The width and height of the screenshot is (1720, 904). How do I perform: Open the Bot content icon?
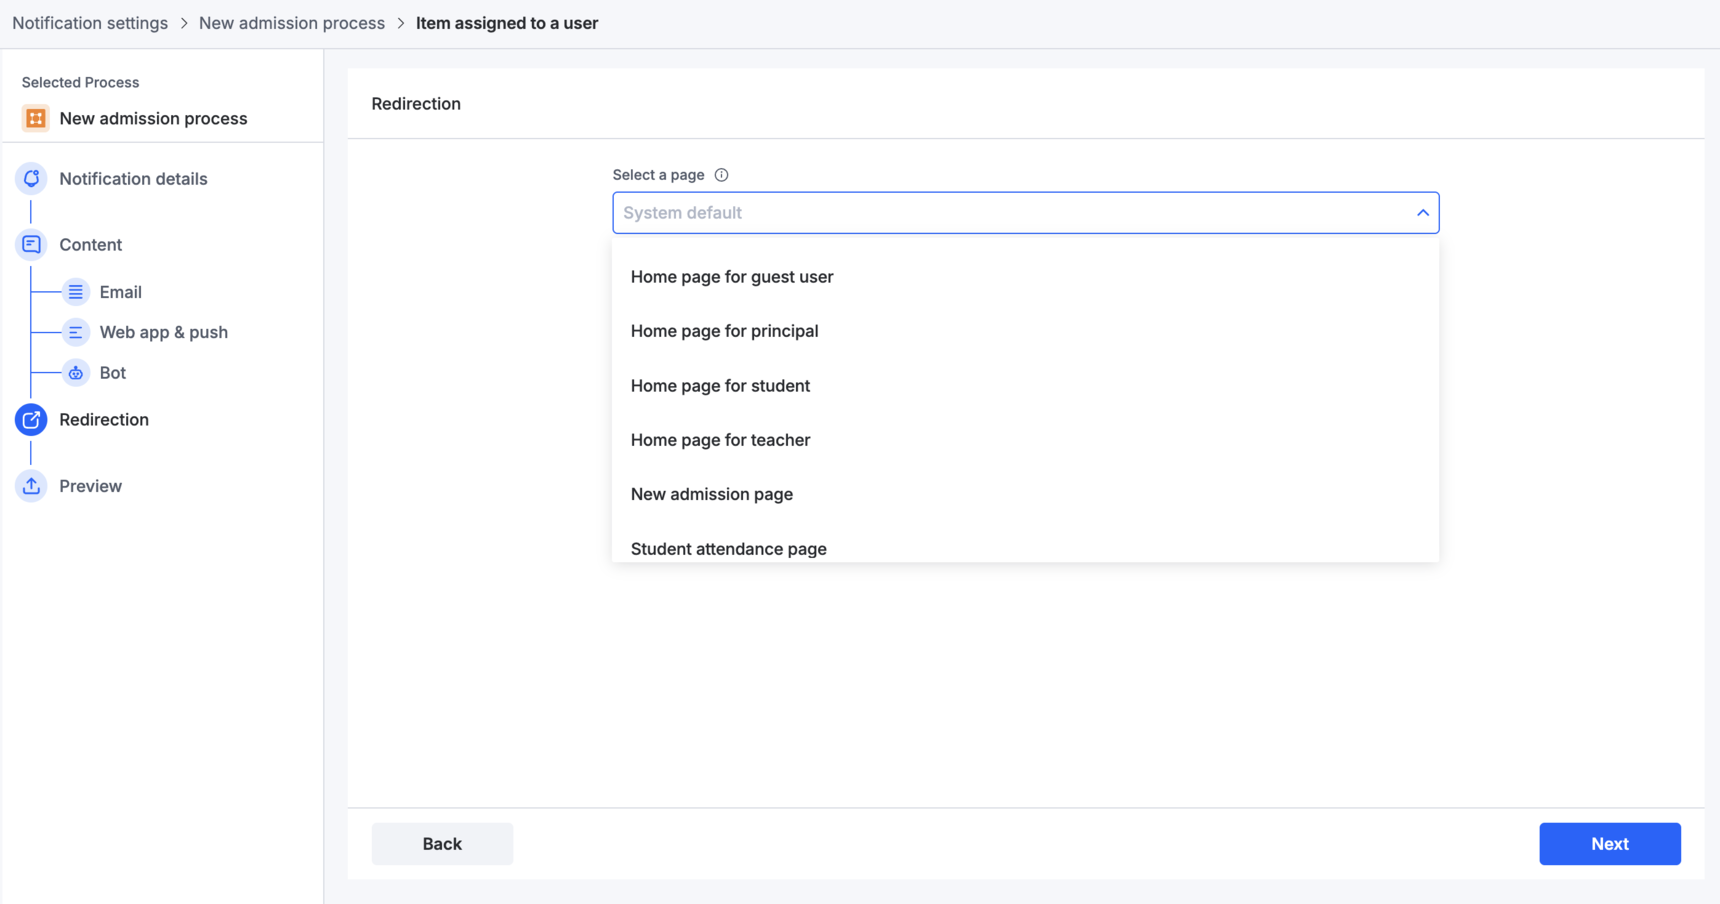click(x=76, y=373)
